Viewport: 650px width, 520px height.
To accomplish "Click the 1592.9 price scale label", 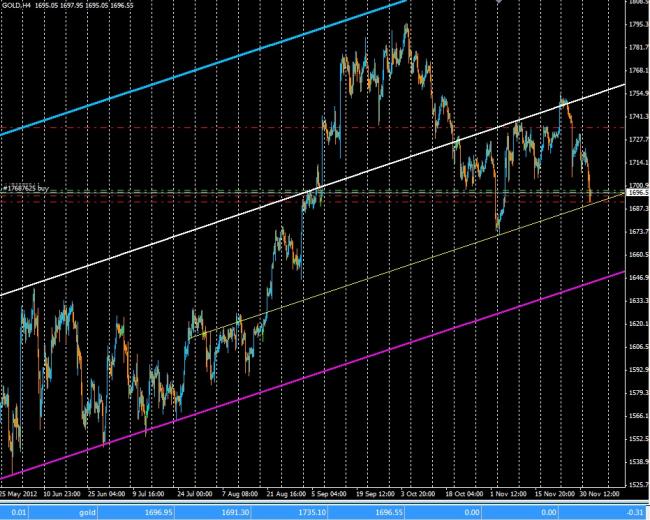I will click(x=638, y=369).
